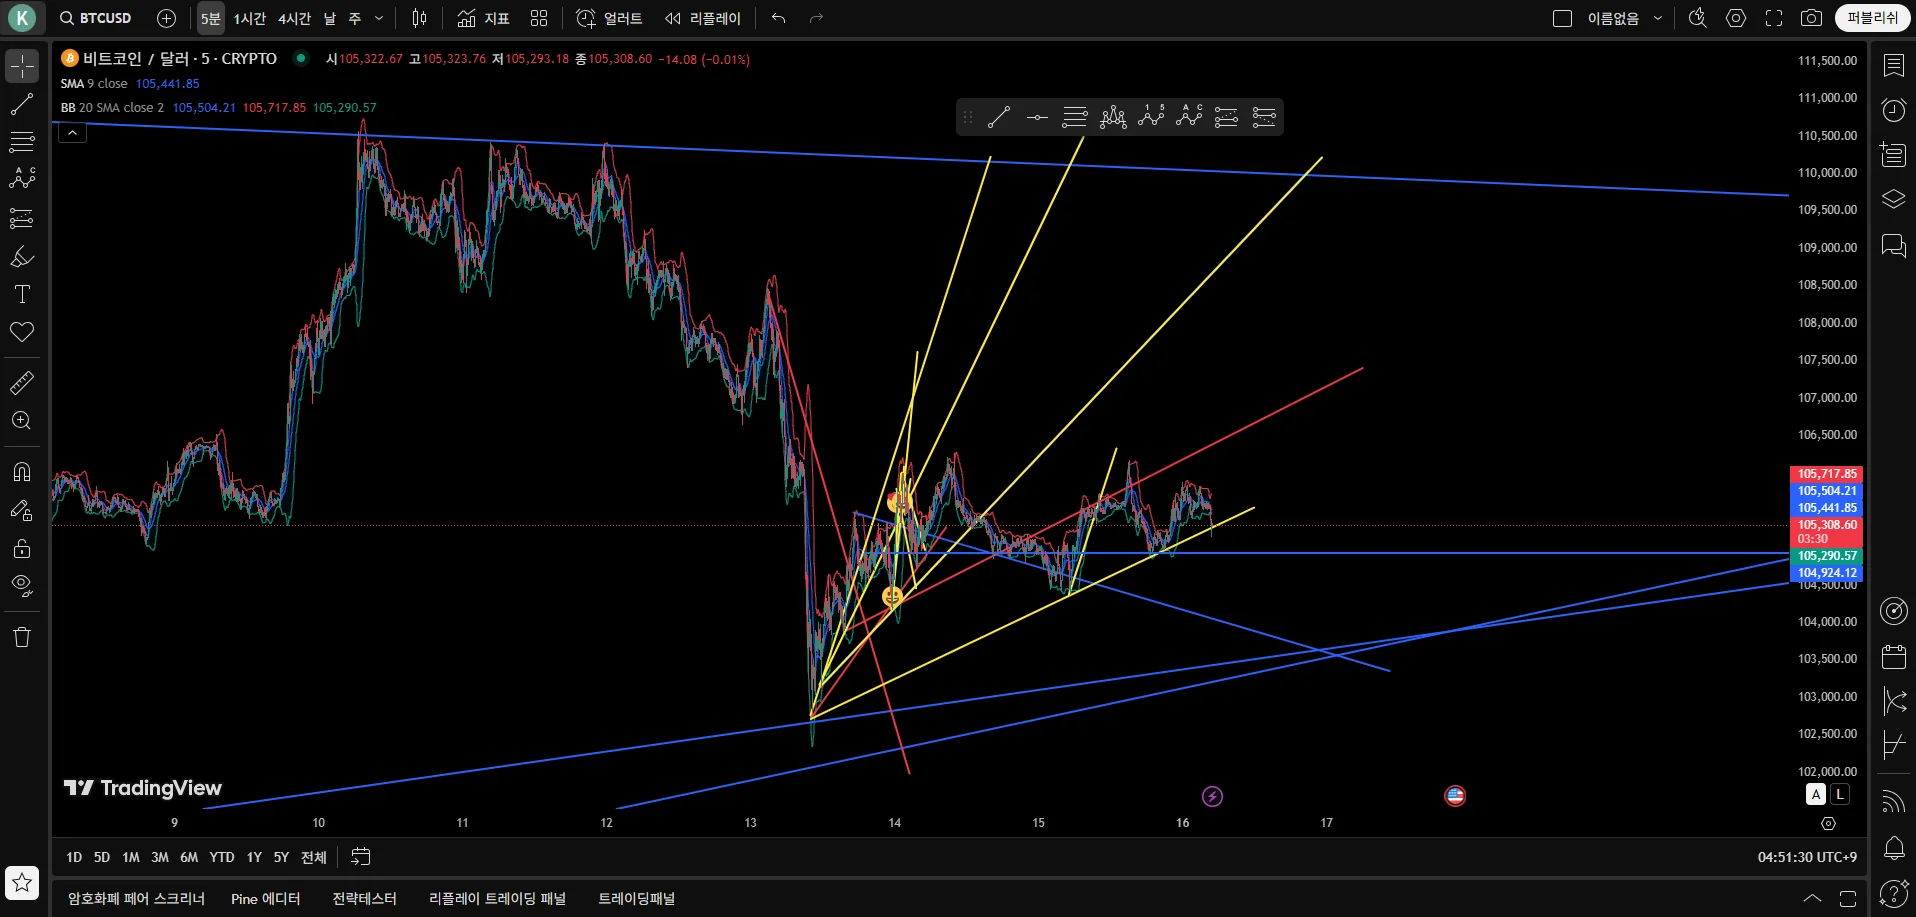Viewport: 1916px width, 917px height.
Task: Toggle hide all drawings eye icon
Action: pos(22,586)
